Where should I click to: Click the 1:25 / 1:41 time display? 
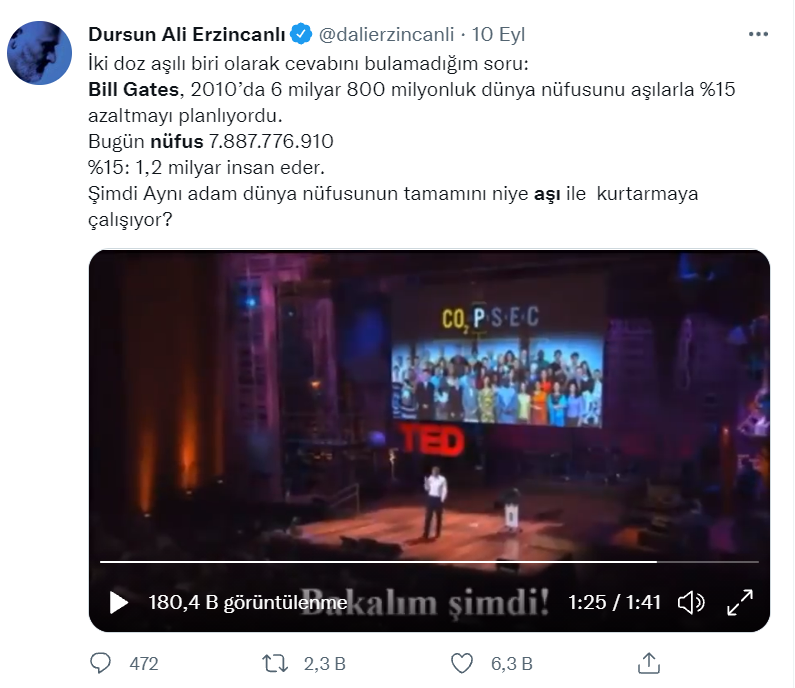(615, 602)
